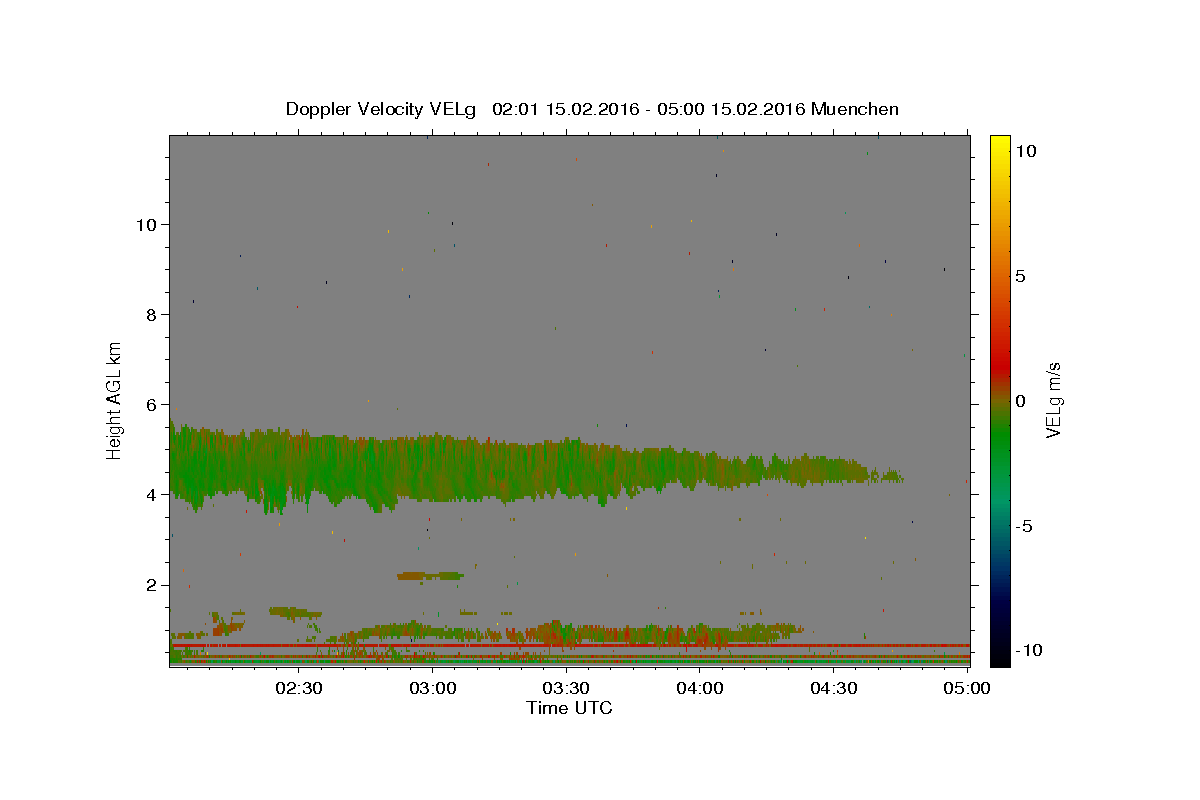
Task: Click the 03:00 time tick label
Action: coord(433,688)
